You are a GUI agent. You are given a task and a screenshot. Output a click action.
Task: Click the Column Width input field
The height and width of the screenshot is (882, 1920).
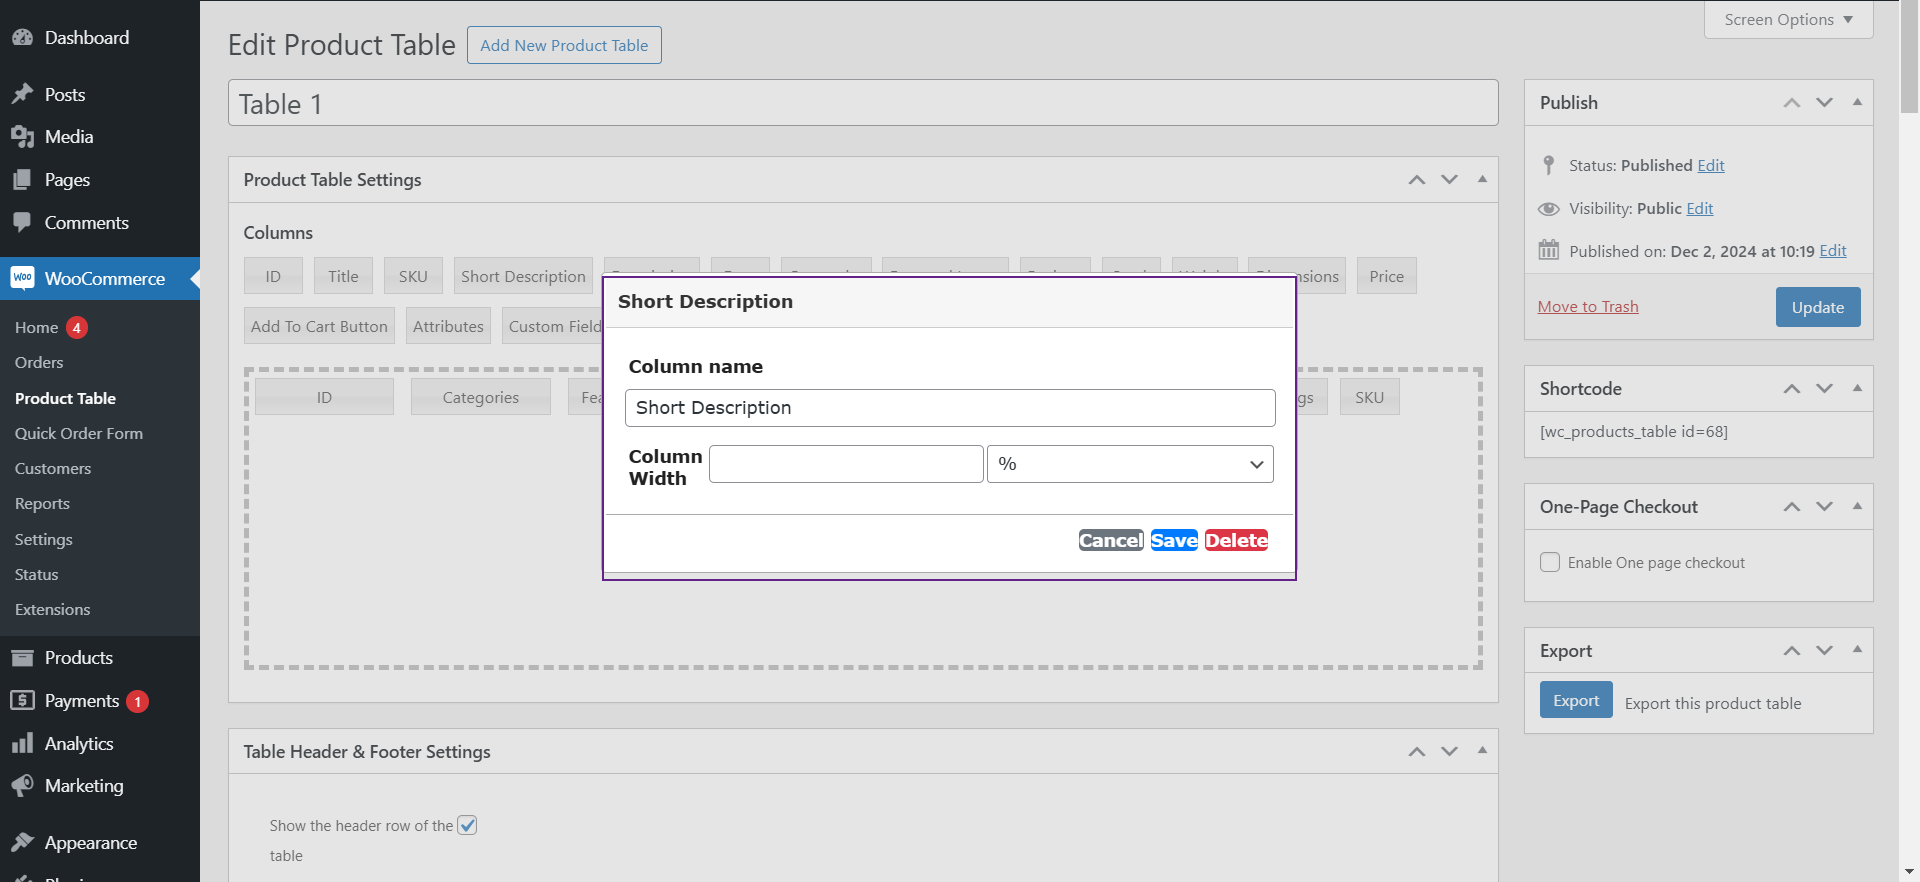[846, 464]
